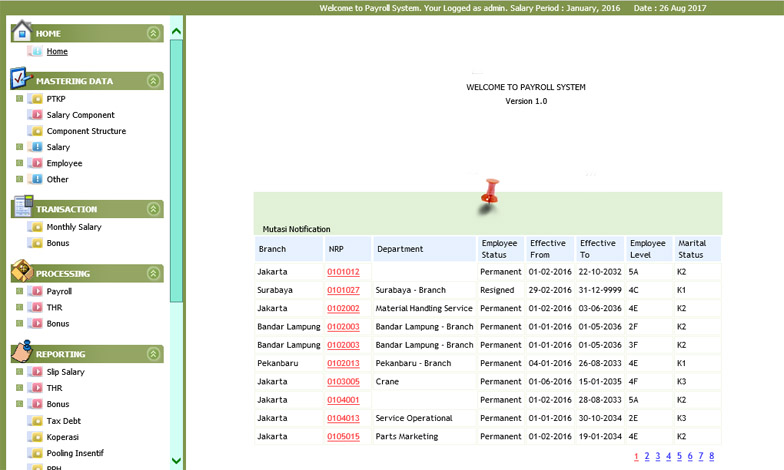This screenshot has height=470, width=784.
Task: Click the Reporting pinned-note icon
Action: point(21,352)
